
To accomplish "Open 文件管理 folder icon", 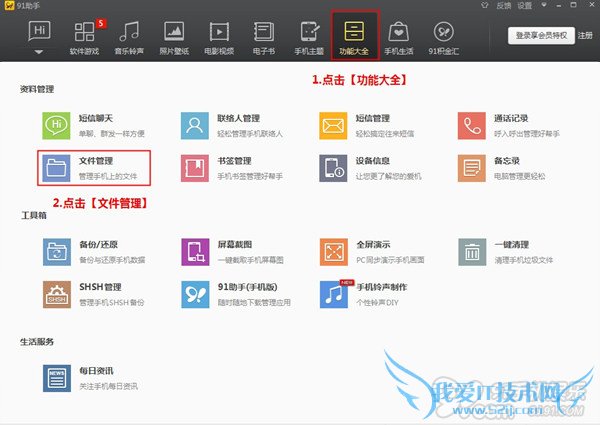I will (x=56, y=168).
